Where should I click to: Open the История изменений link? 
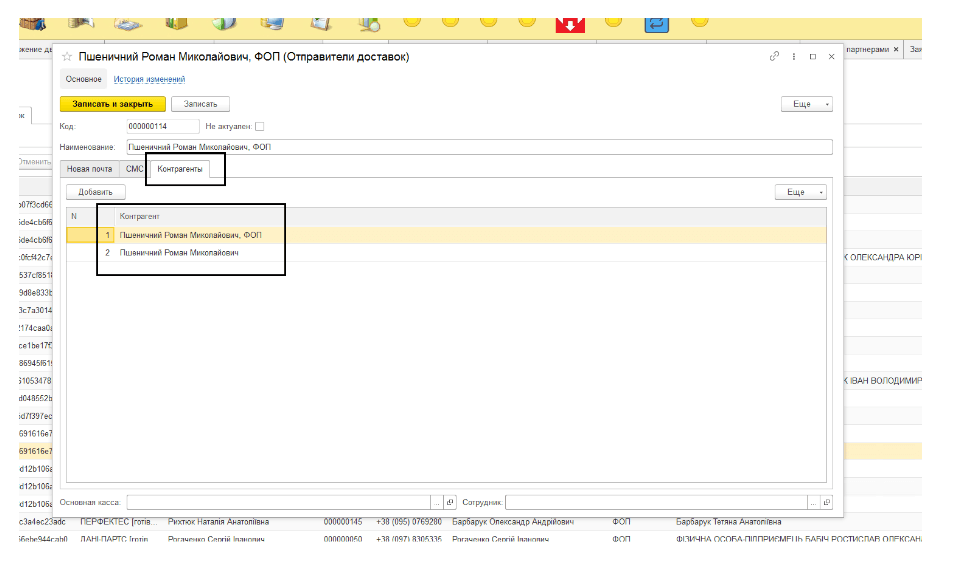149,79
